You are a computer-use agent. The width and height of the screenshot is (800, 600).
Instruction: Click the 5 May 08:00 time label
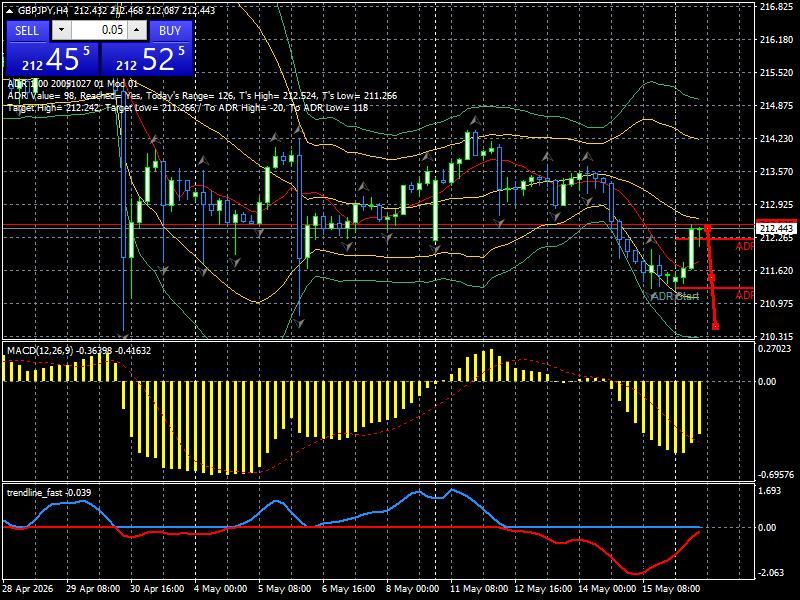click(285, 588)
